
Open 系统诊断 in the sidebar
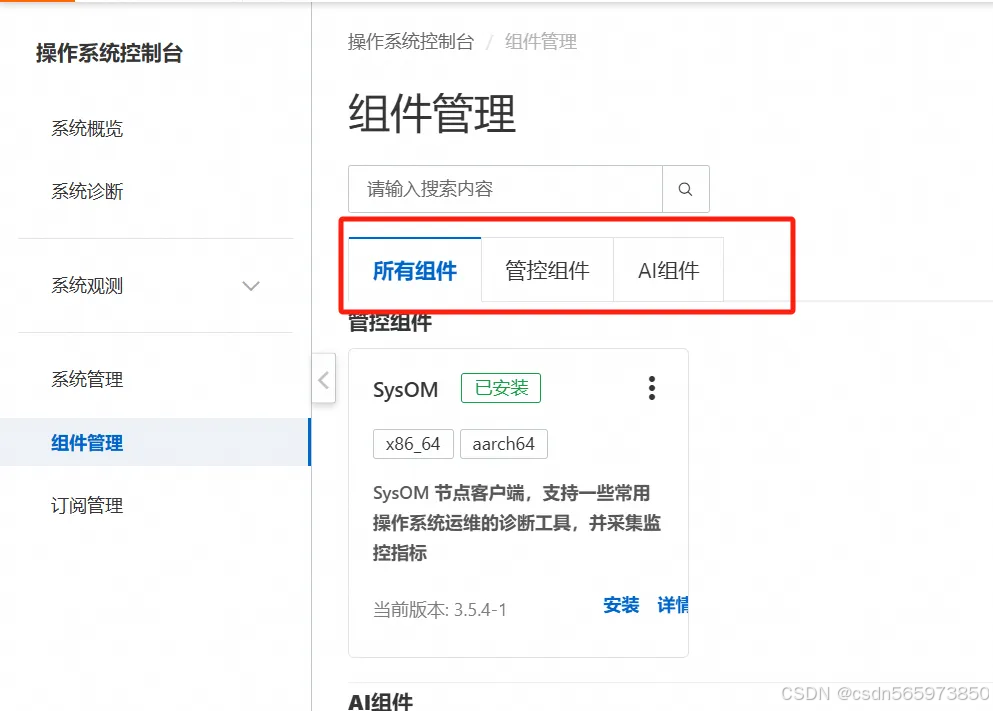[x=87, y=191]
